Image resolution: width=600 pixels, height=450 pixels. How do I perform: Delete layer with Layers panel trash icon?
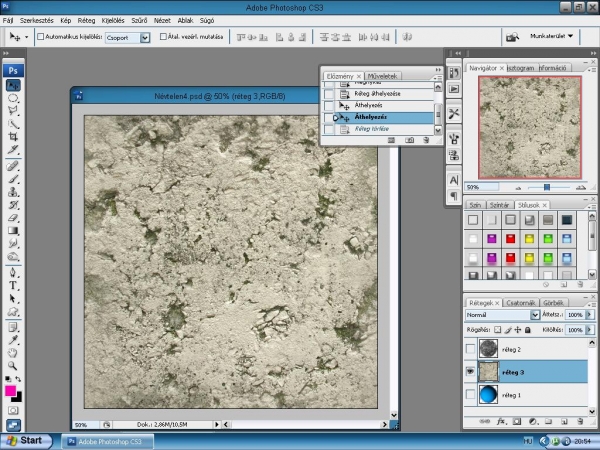pyautogui.click(x=580, y=421)
